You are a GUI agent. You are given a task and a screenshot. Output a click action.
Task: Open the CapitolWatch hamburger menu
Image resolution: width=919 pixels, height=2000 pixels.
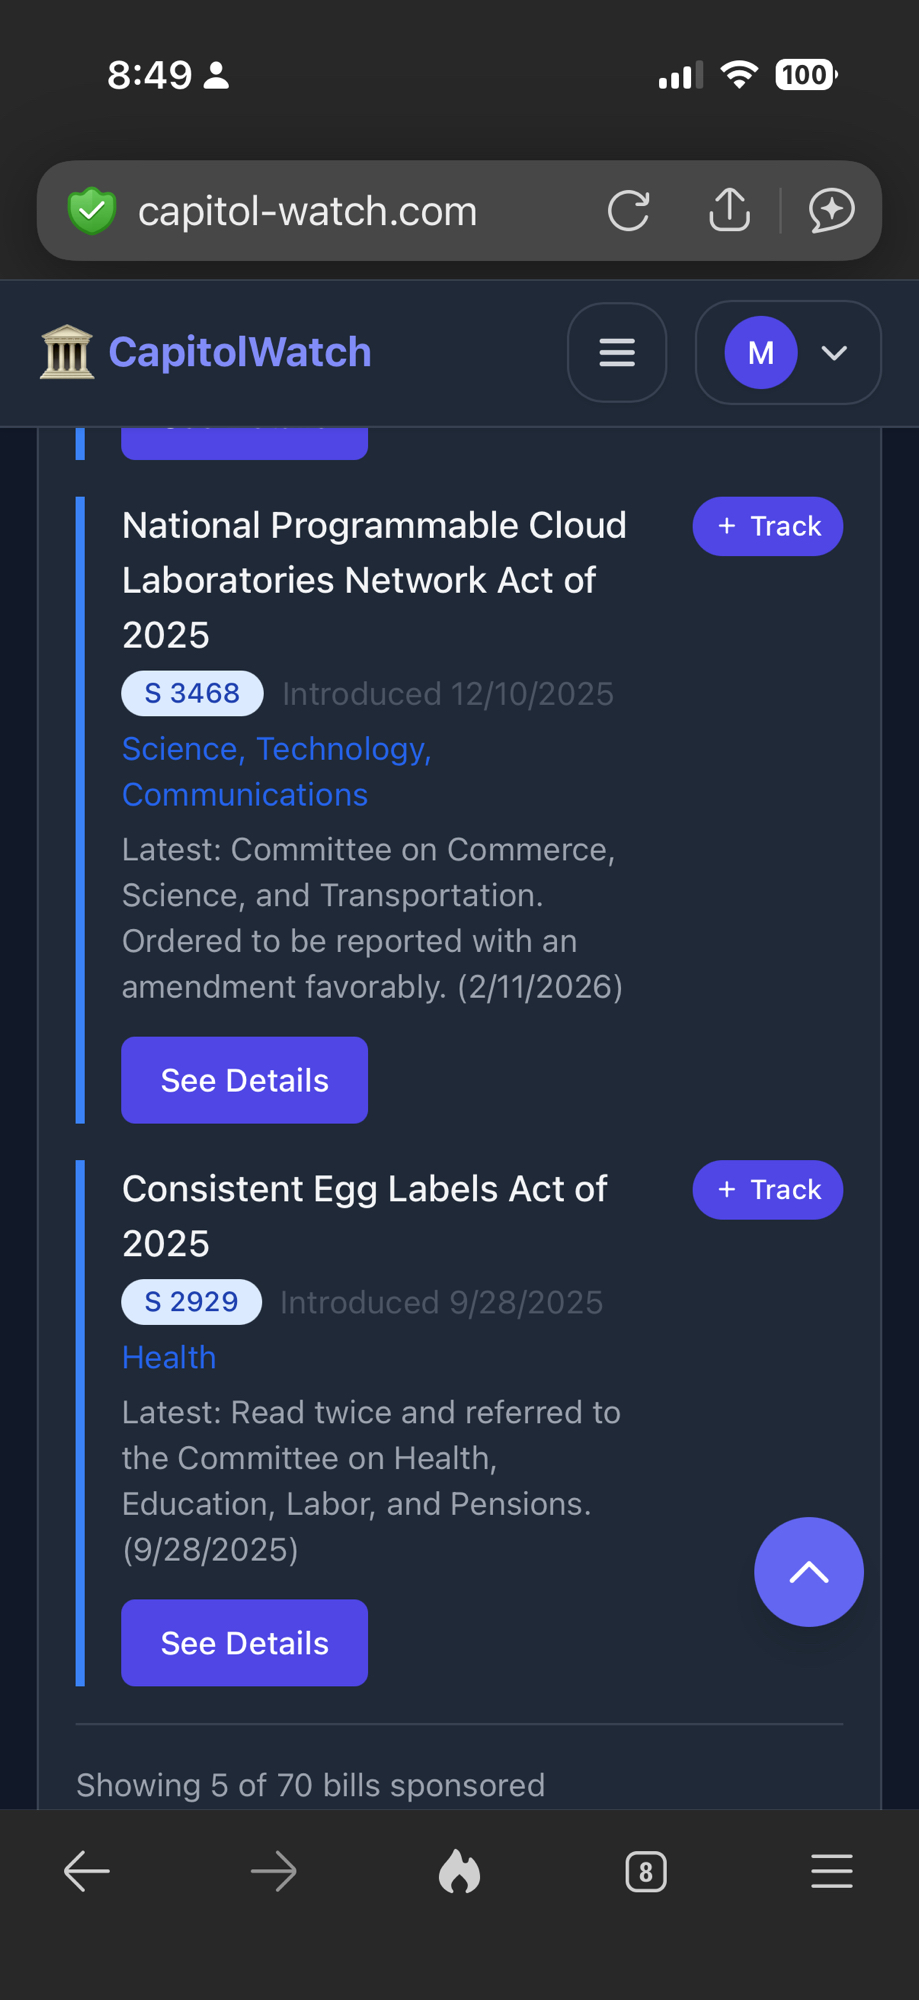(x=616, y=353)
